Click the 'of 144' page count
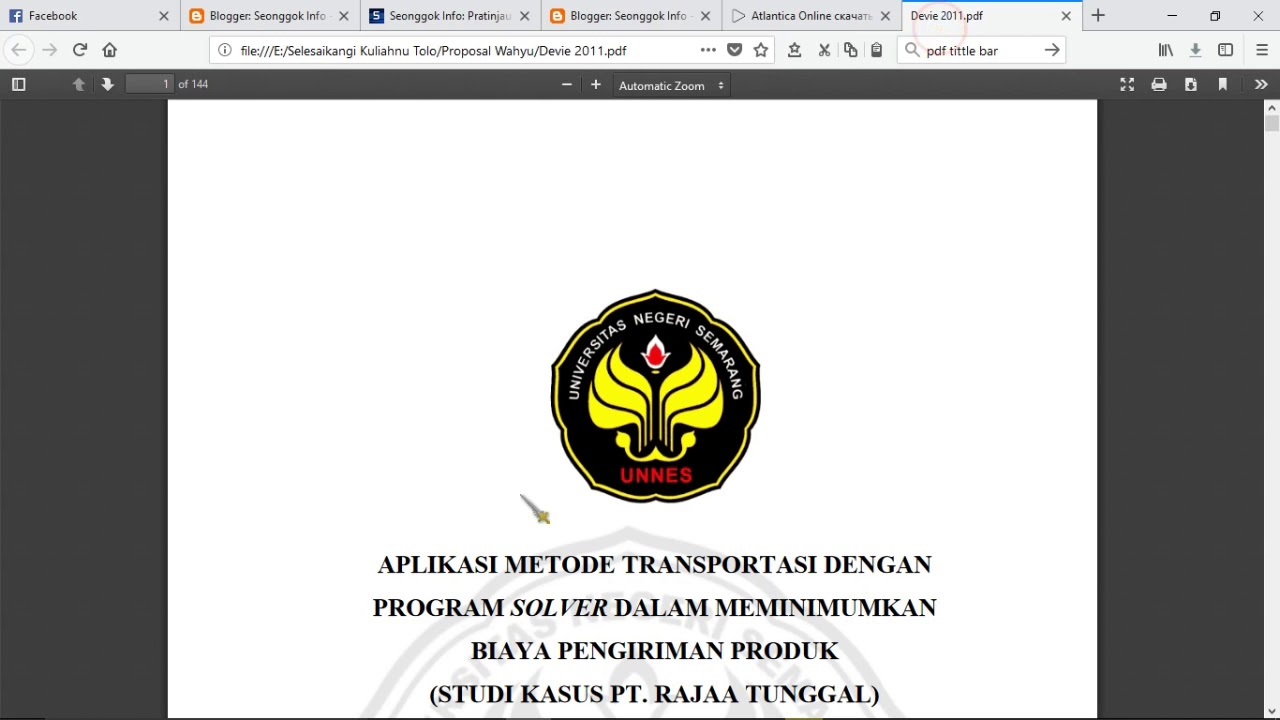This screenshot has width=1280, height=720. point(193,84)
